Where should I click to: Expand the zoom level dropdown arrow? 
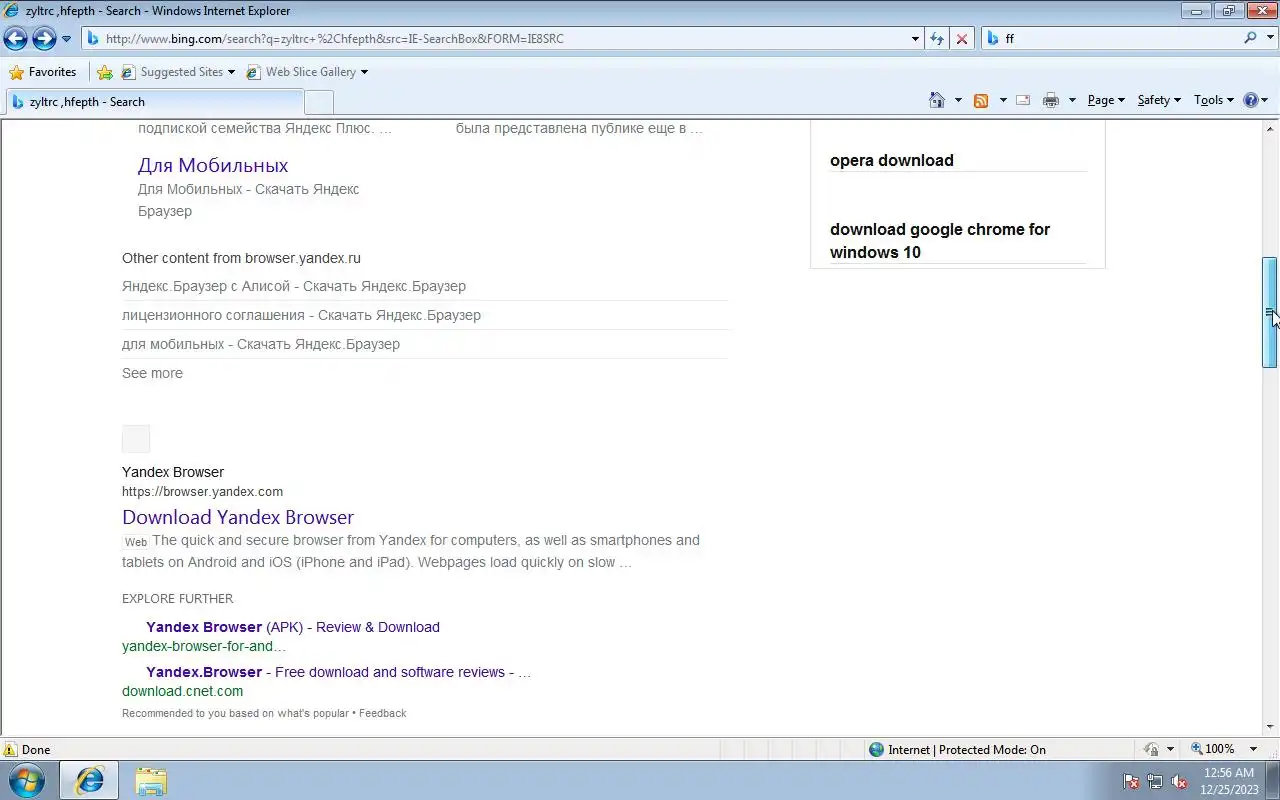click(1253, 749)
